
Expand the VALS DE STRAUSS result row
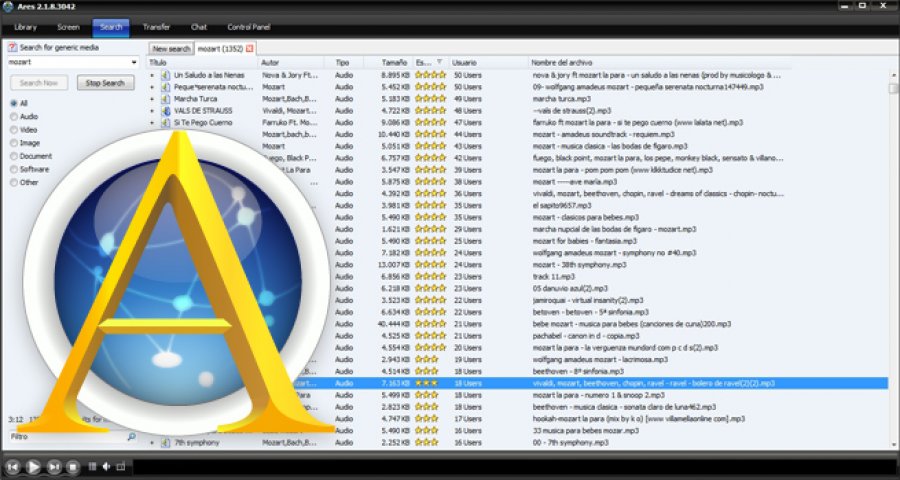(x=152, y=111)
